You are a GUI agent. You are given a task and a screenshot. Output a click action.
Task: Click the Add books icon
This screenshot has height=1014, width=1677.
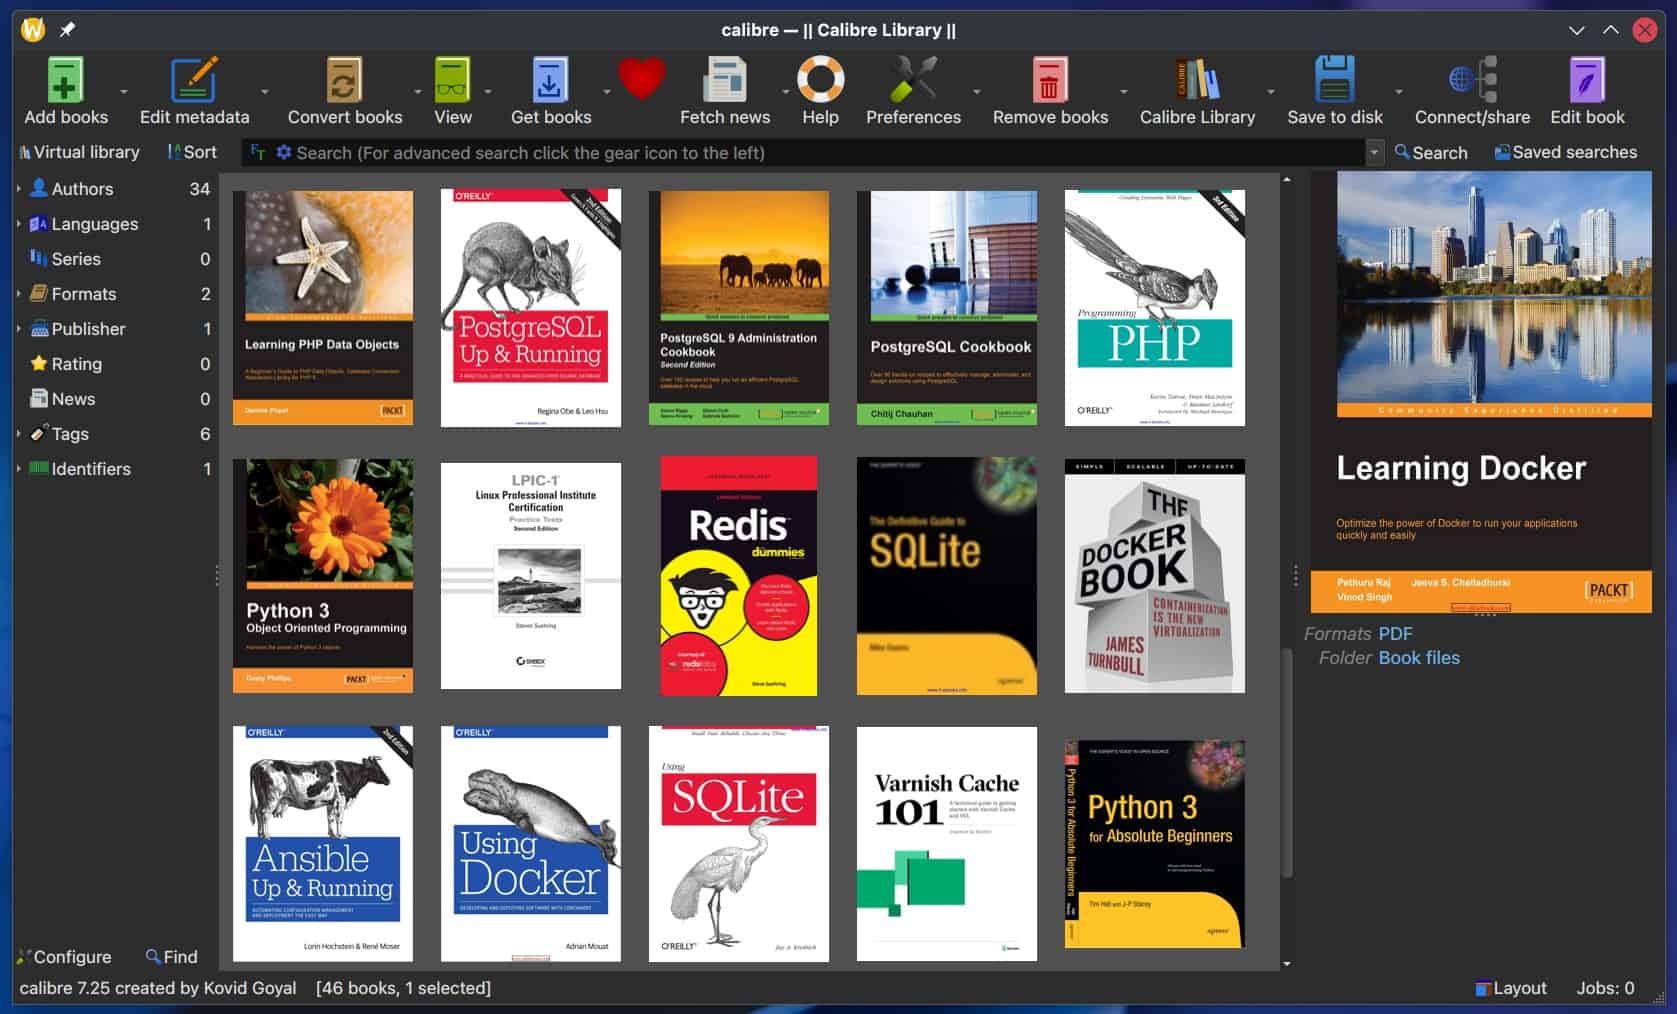[x=62, y=80]
